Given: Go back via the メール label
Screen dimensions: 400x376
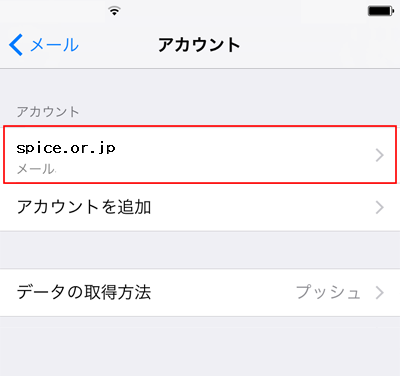Looking at the screenshot, I should [x=55, y=45].
